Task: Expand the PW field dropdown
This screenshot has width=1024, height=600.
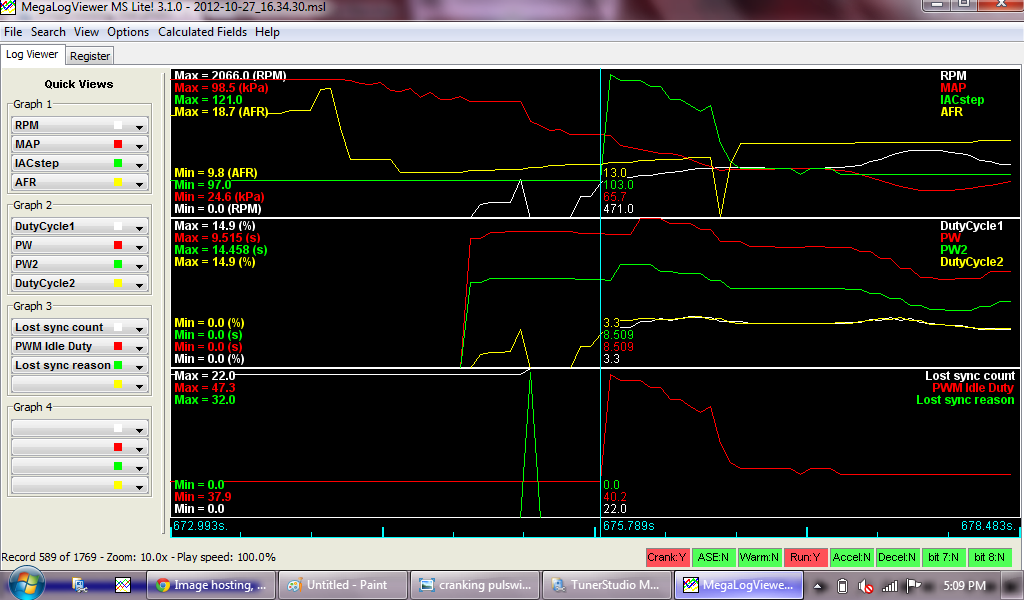Action: pos(139,246)
